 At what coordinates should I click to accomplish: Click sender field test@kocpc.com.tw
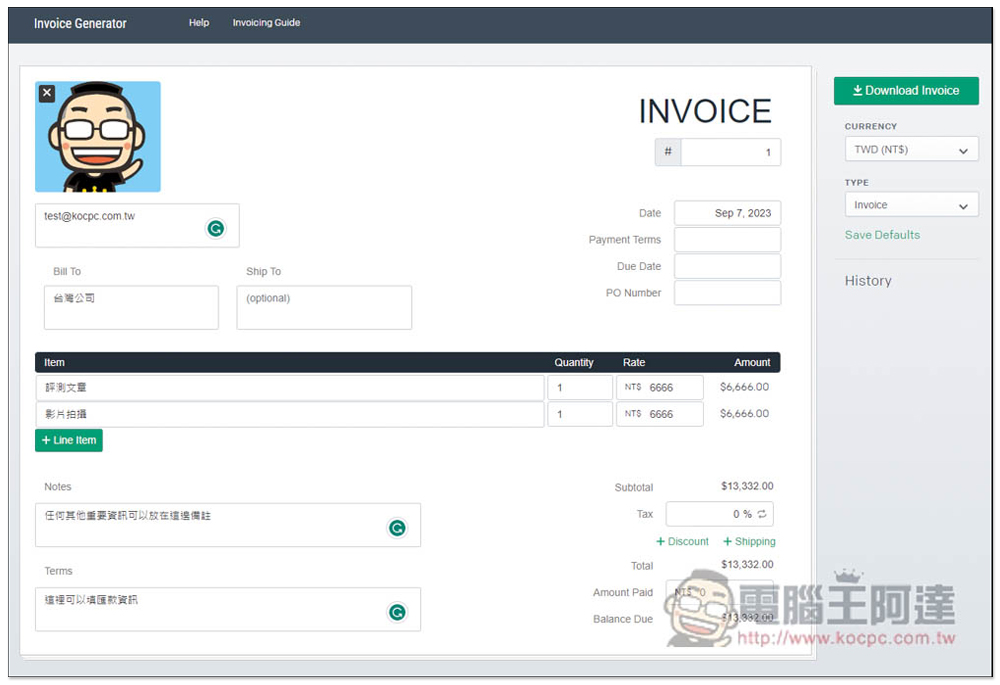pos(137,226)
